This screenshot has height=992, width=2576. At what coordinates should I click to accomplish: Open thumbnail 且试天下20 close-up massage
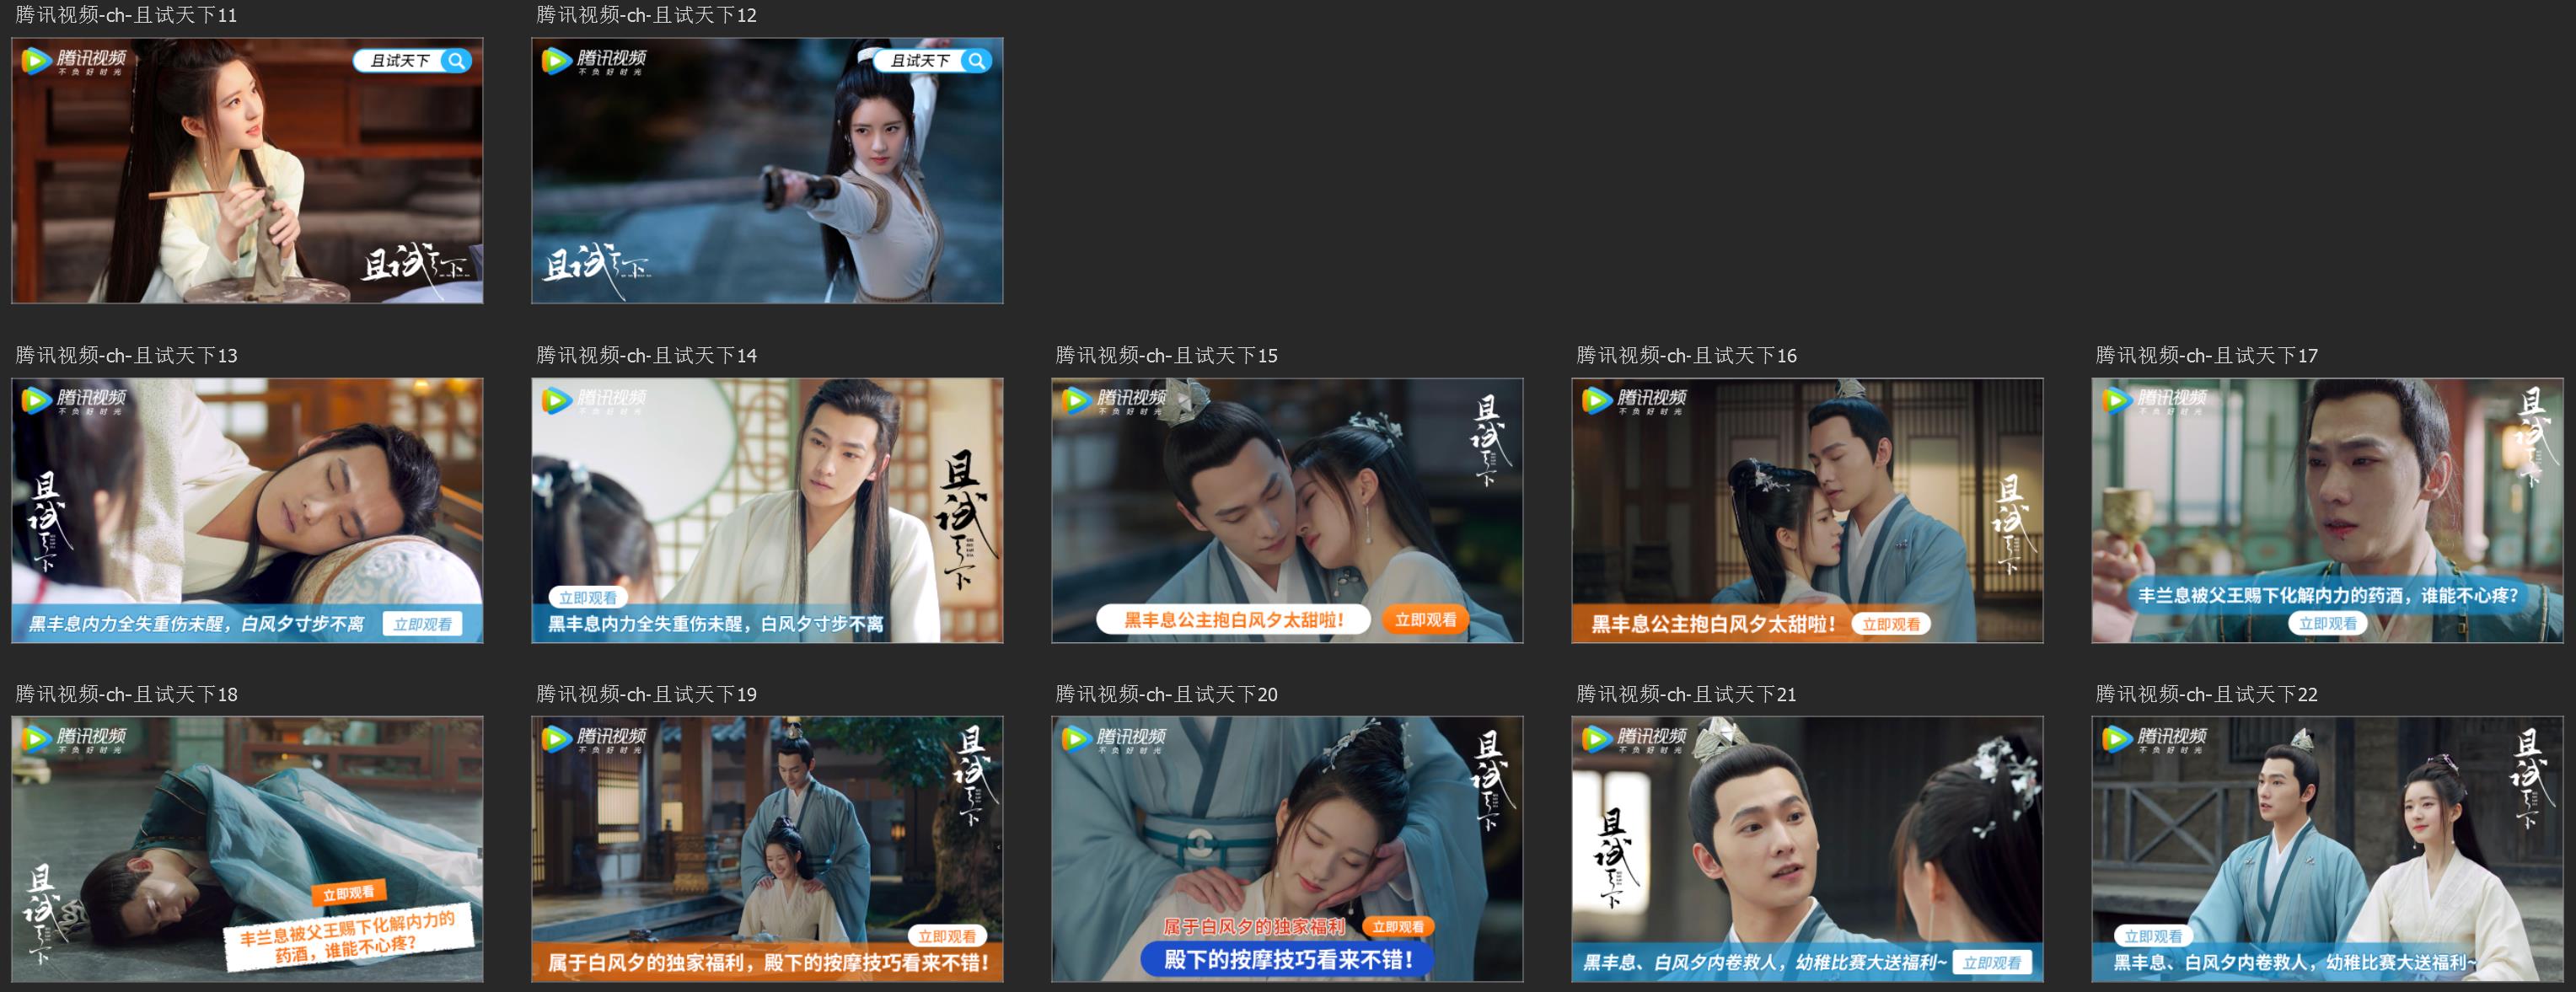point(1287,849)
